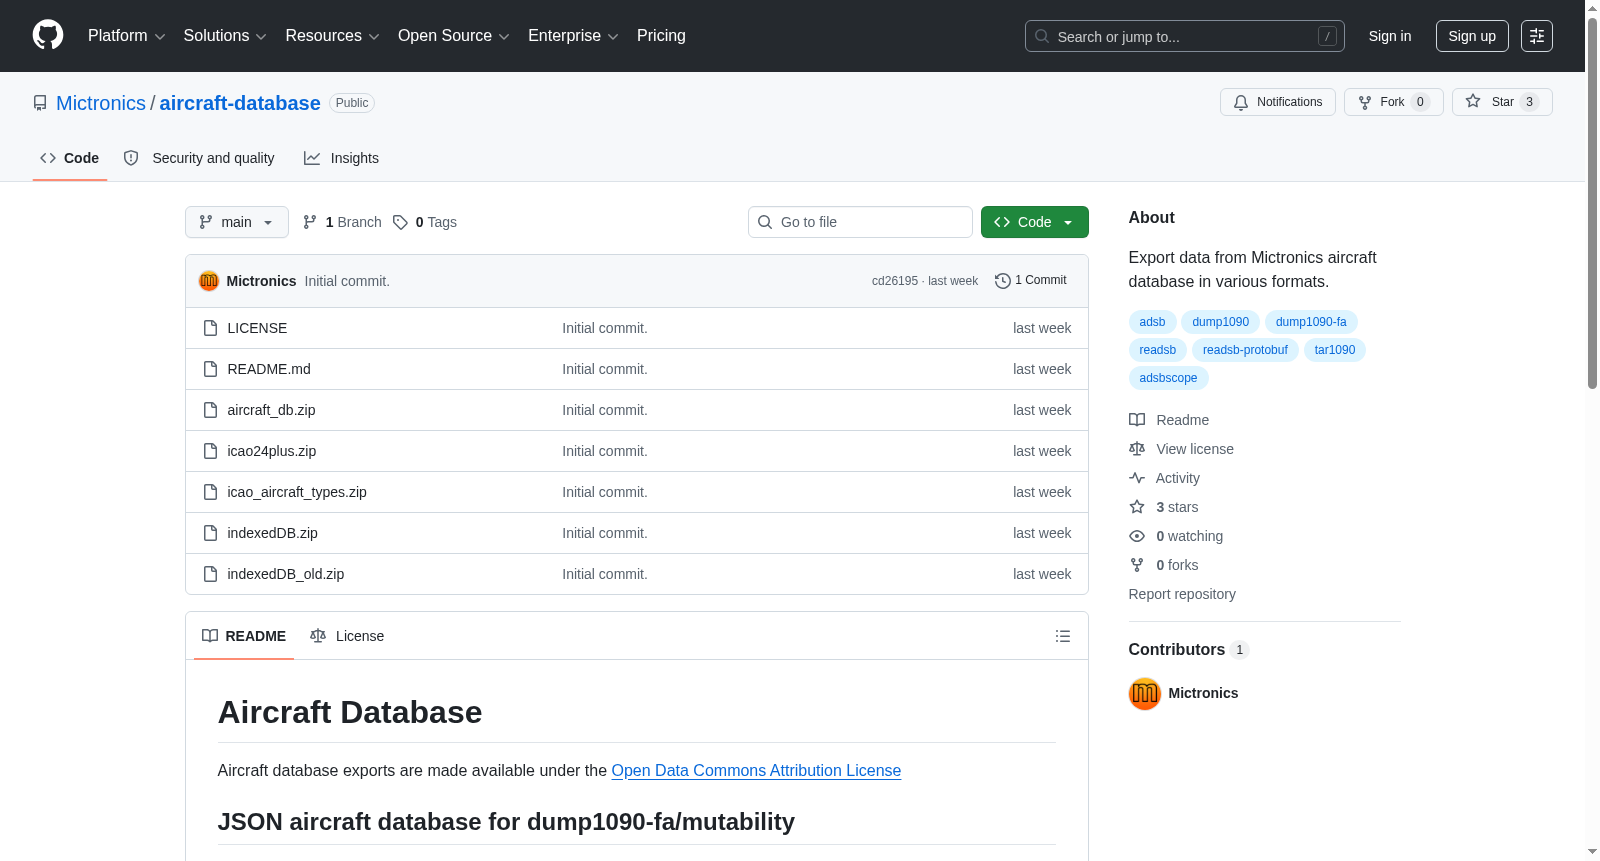Click the 1 Commit history link

(1031, 281)
